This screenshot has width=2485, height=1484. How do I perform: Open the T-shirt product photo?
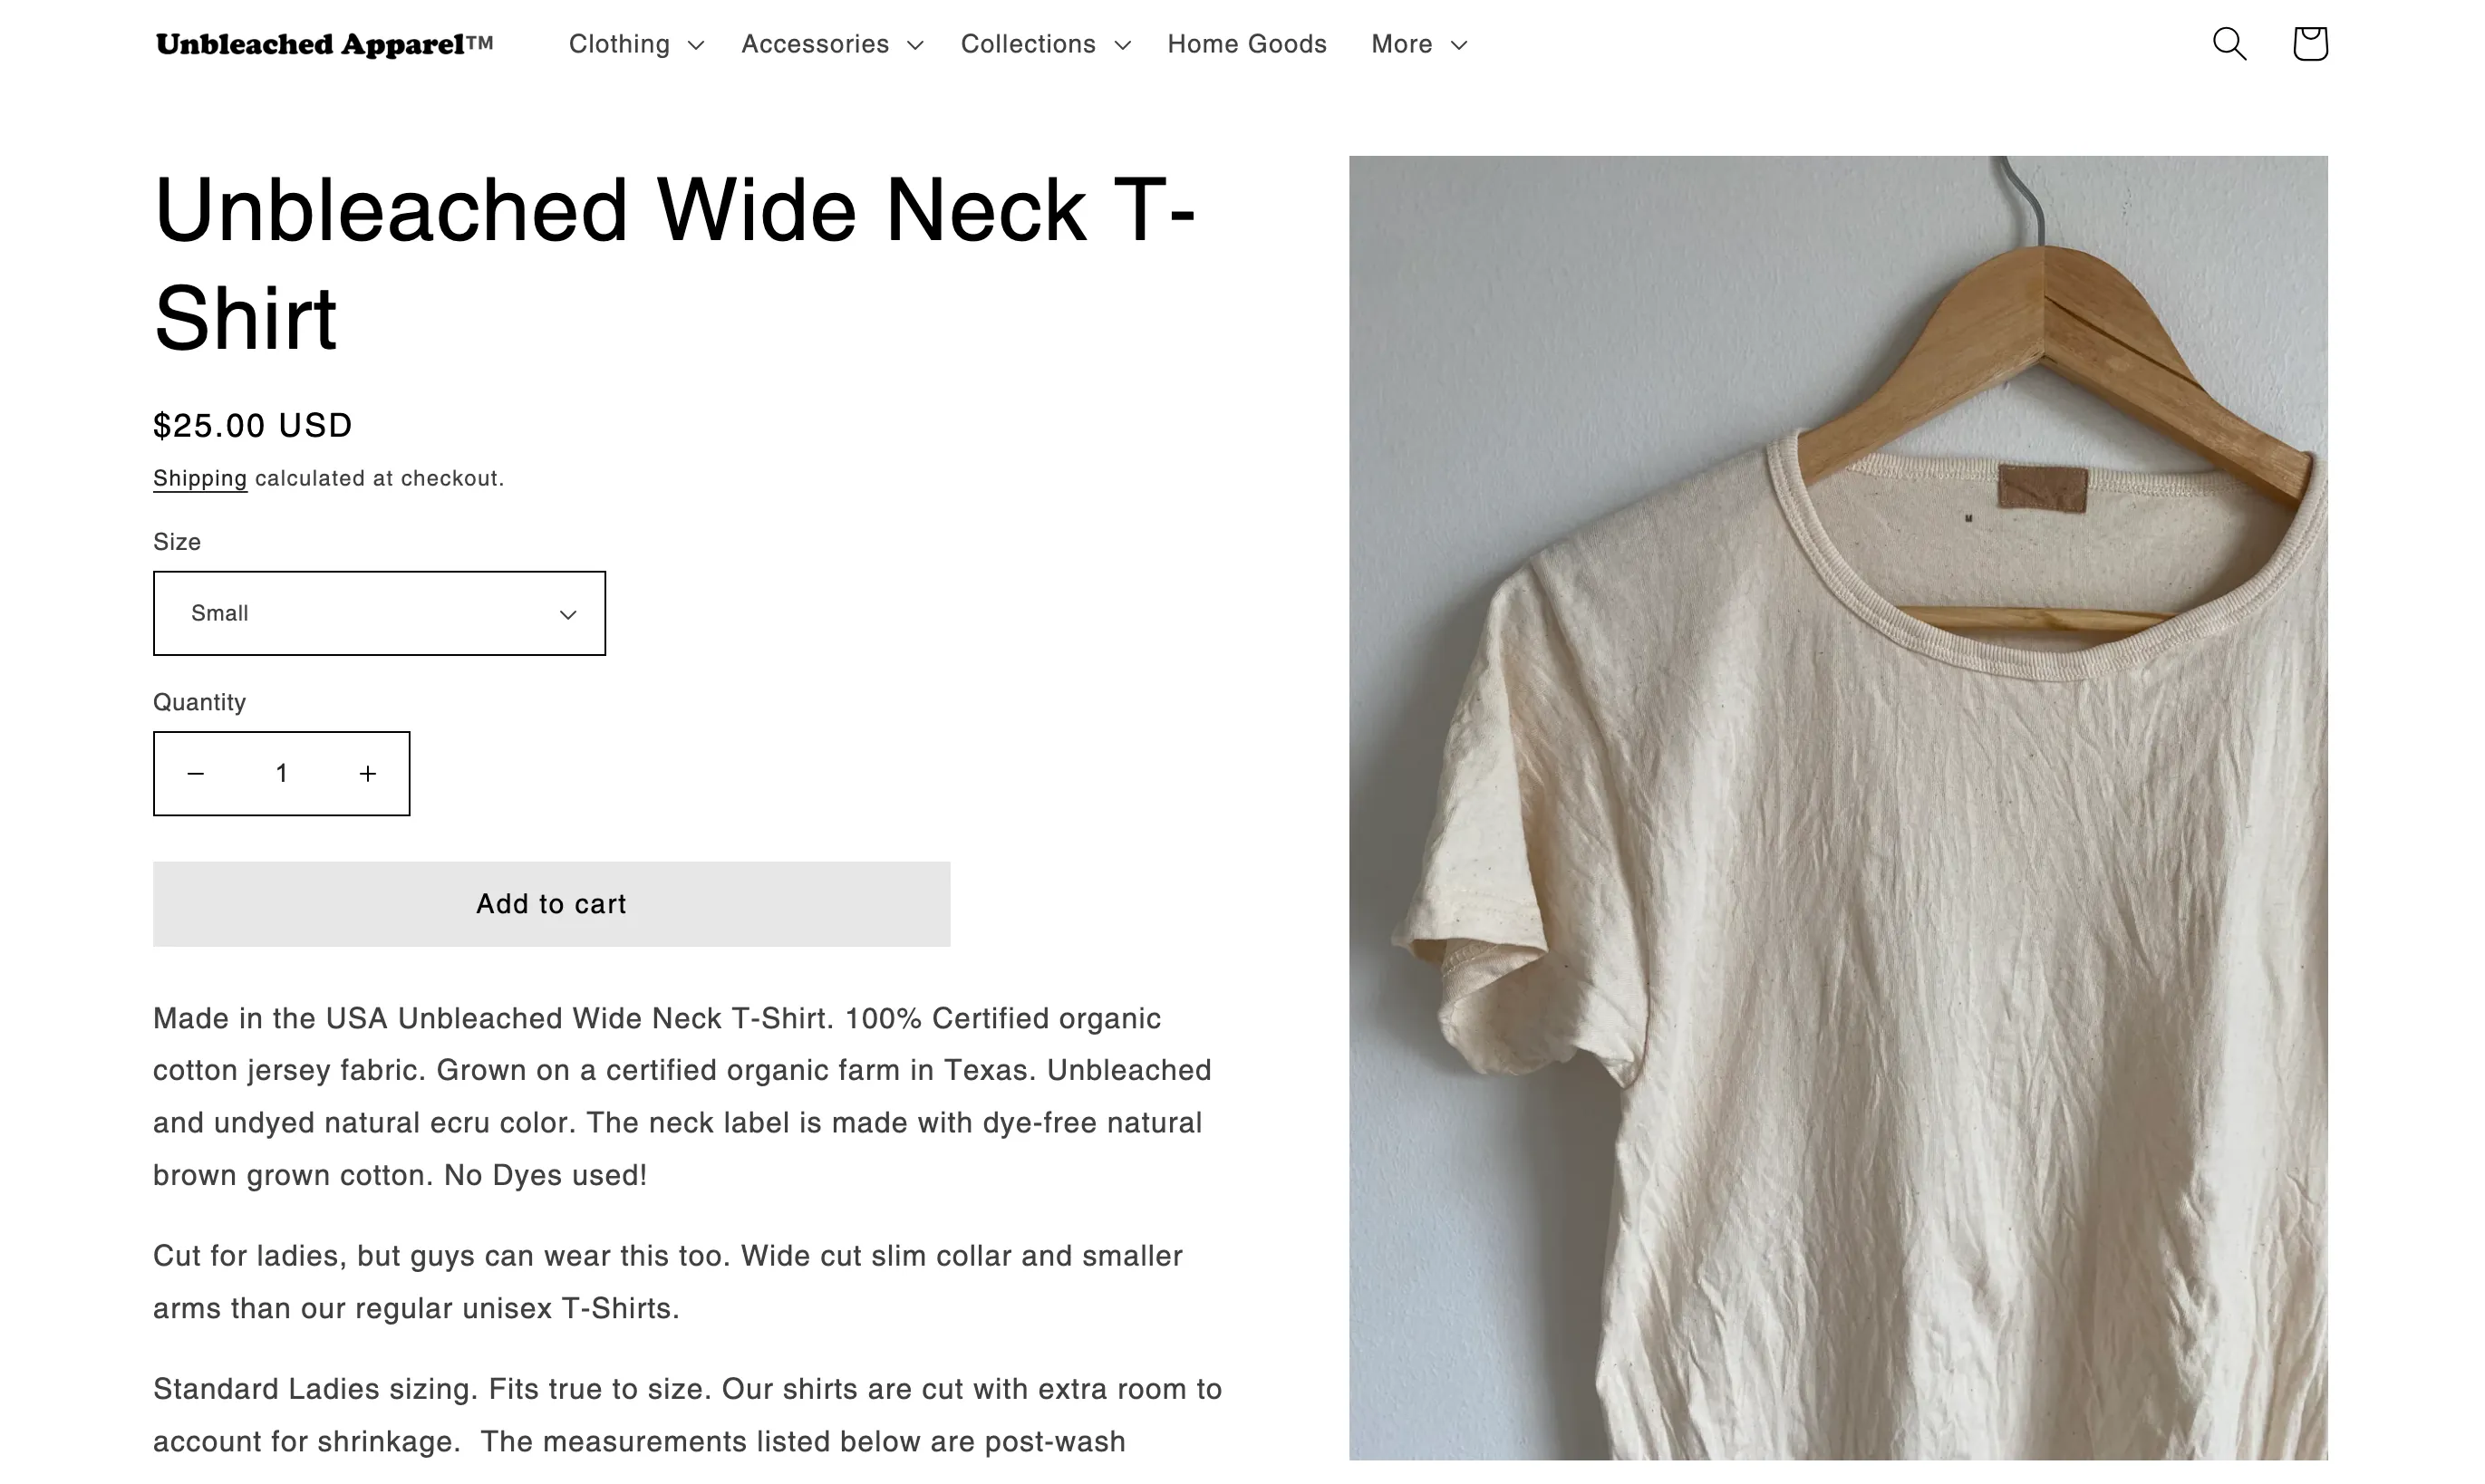click(1838, 807)
